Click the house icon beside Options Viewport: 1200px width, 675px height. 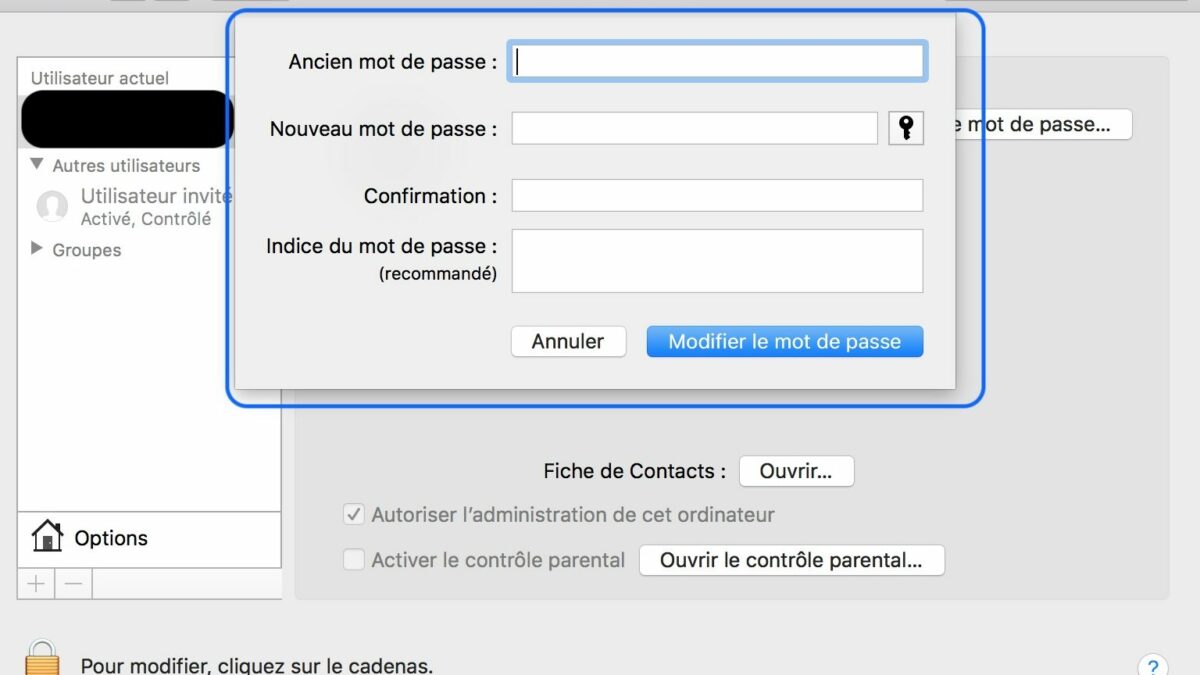click(47, 537)
